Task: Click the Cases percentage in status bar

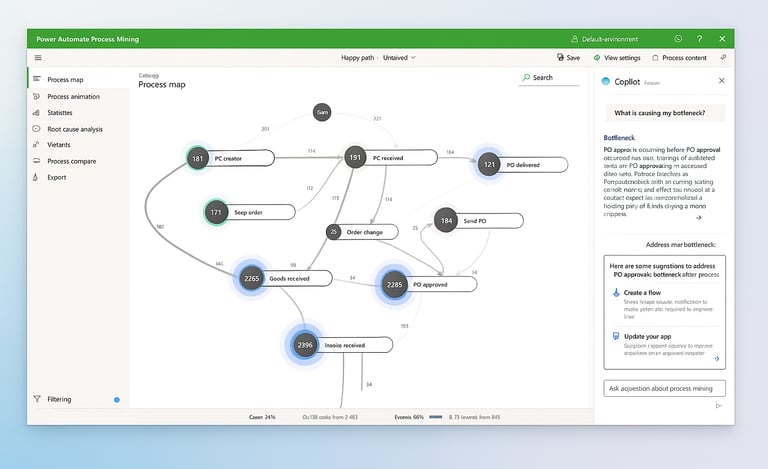Action: point(262,417)
